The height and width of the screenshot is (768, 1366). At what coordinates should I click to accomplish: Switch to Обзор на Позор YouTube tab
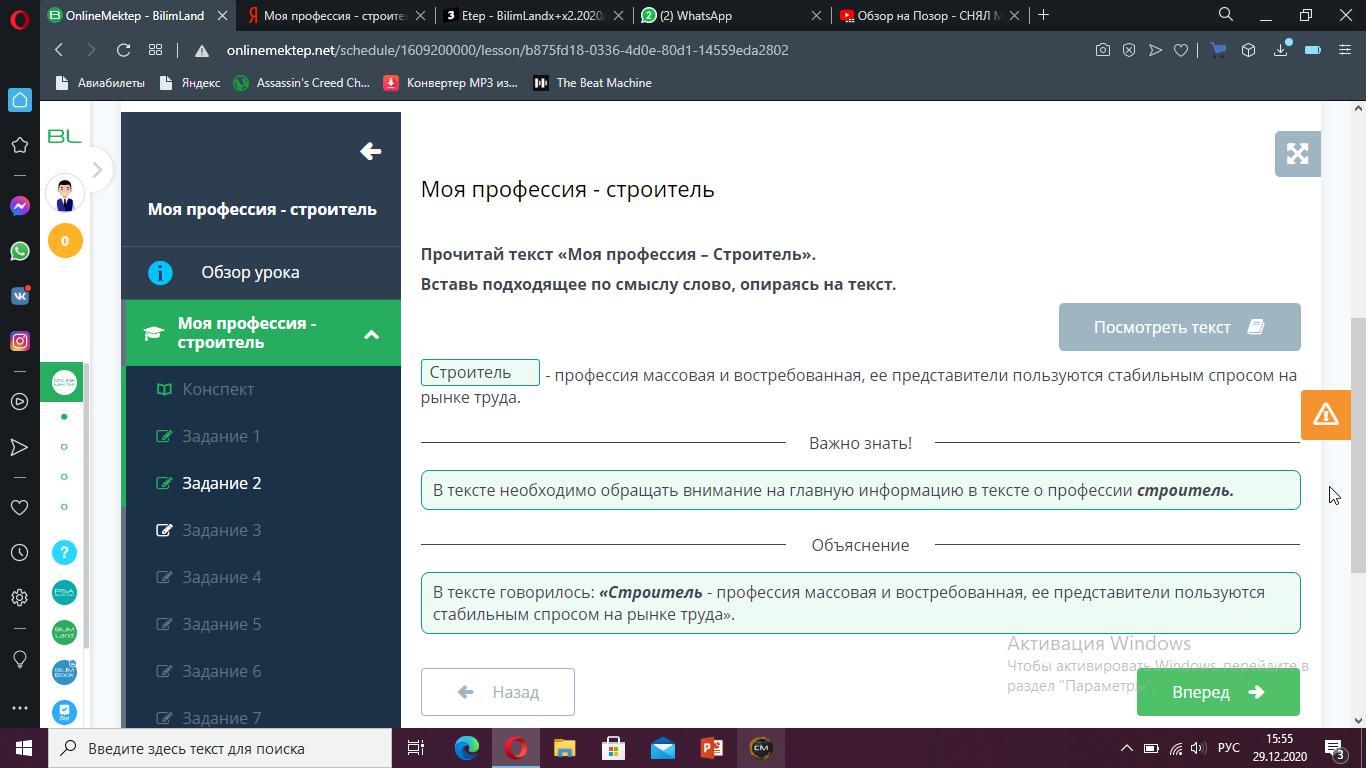pyautogui.click(x=928, y=15)
